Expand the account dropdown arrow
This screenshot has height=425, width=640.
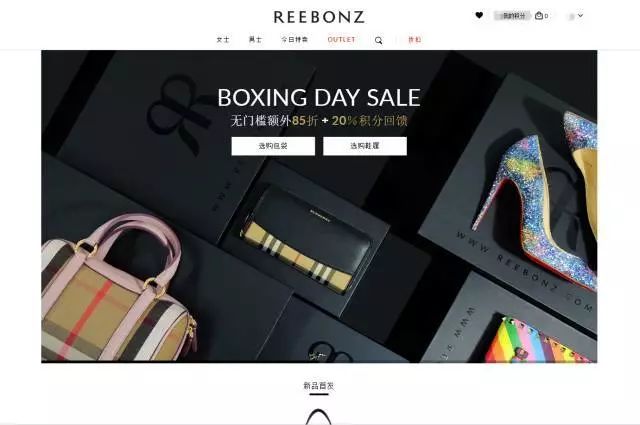pos(580,16)
